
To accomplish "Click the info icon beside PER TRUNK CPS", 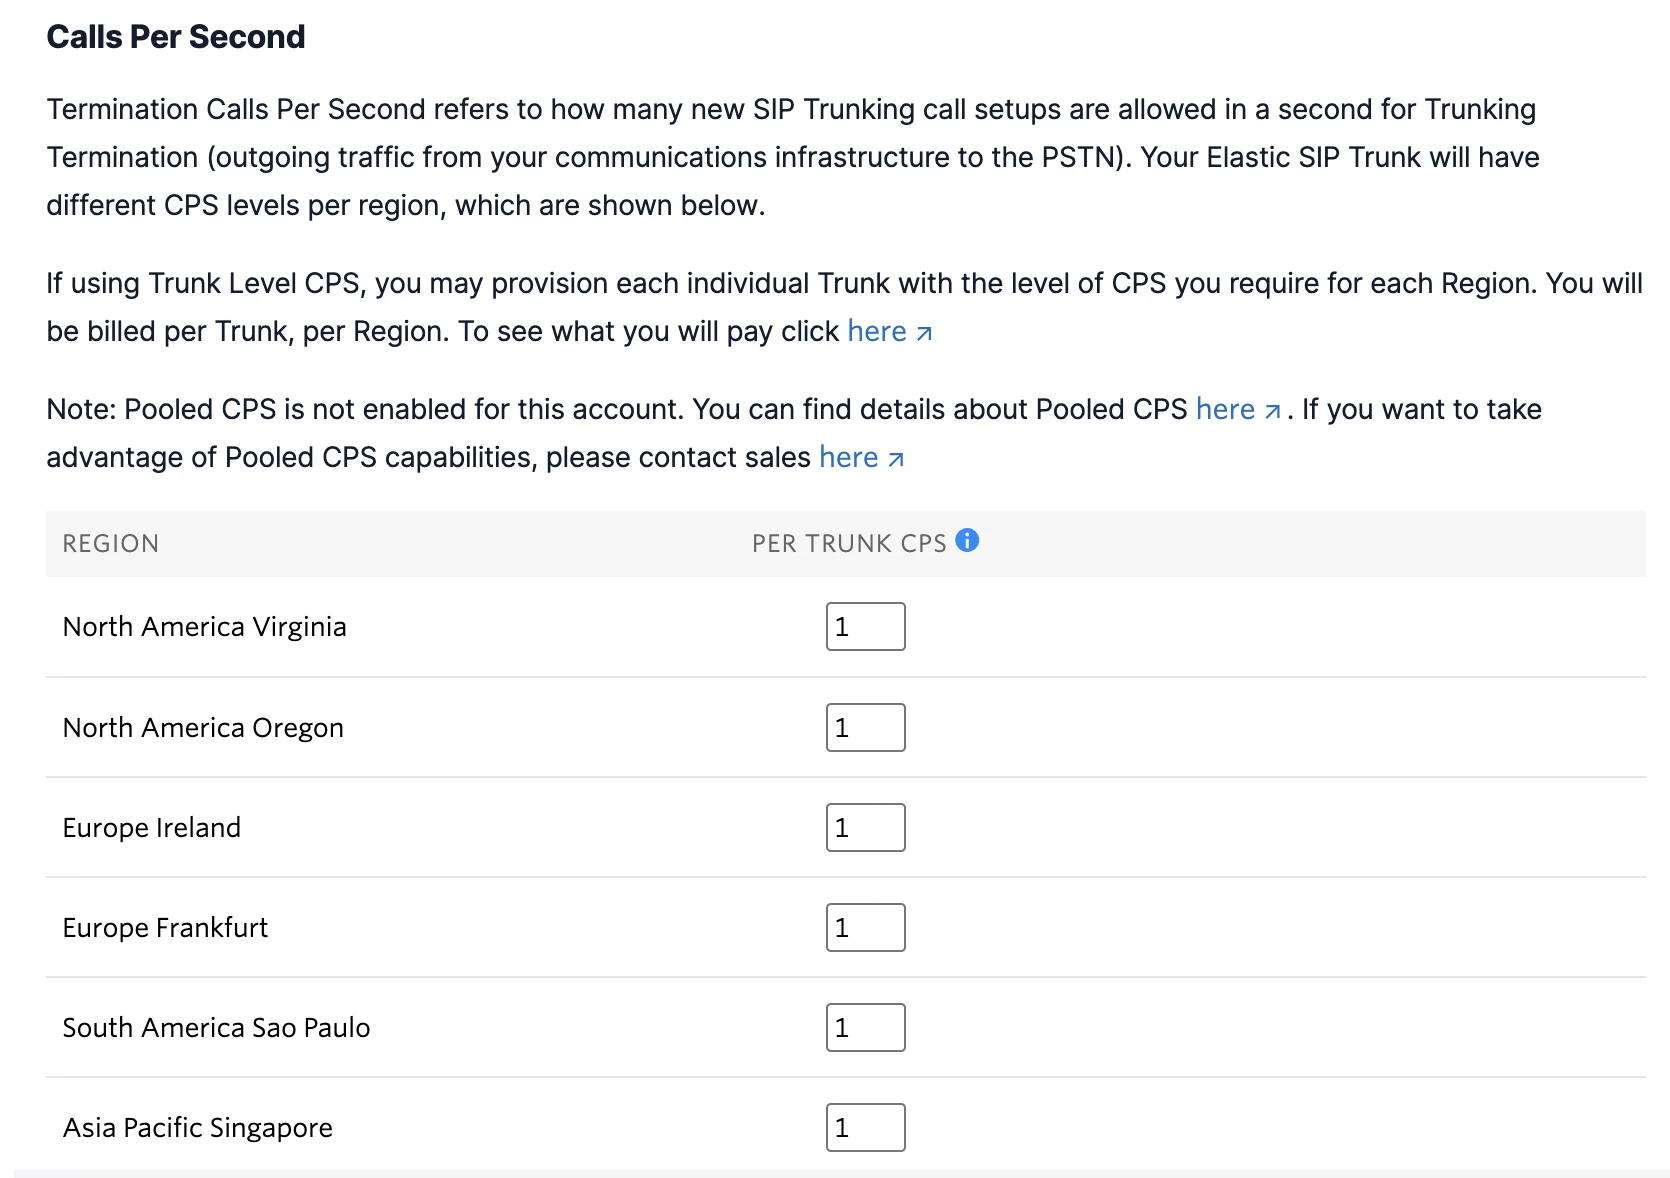I will point(967,541).
